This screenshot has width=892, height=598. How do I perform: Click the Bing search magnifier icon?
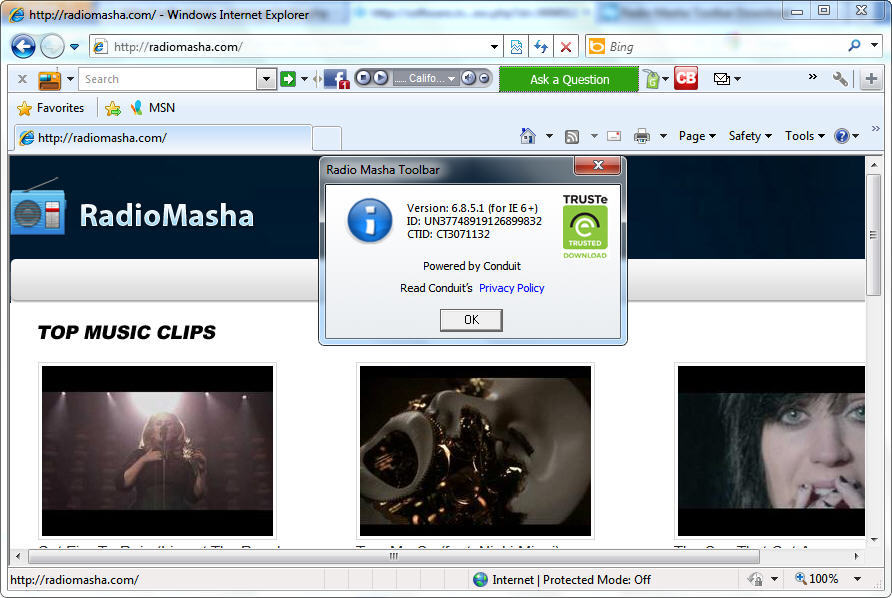coord(854,46)
